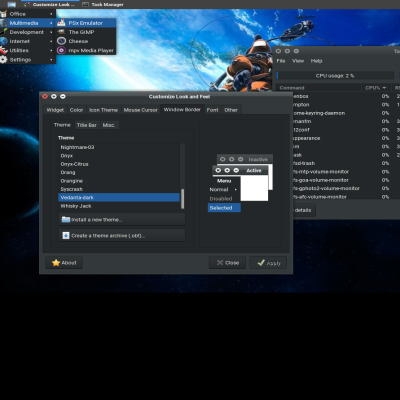This screenshot has width=400, height=400.
Task: Choose the Vedanta-dark theme
Action: pyautogui.click(x=119, y=197)
